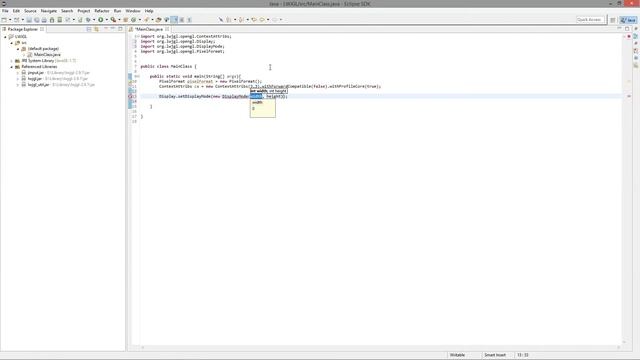
Task: Click the editor horizontal scrollbar
Action: [381, 348]
